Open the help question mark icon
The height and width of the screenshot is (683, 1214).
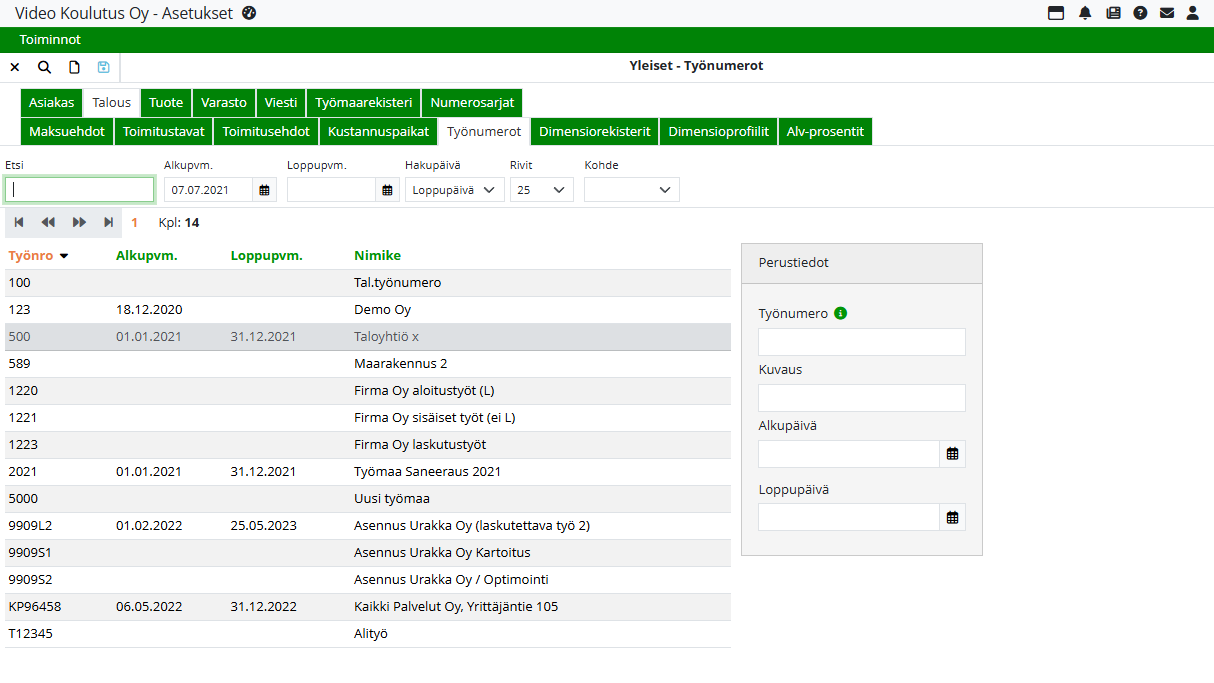(x=1140, y=13)
